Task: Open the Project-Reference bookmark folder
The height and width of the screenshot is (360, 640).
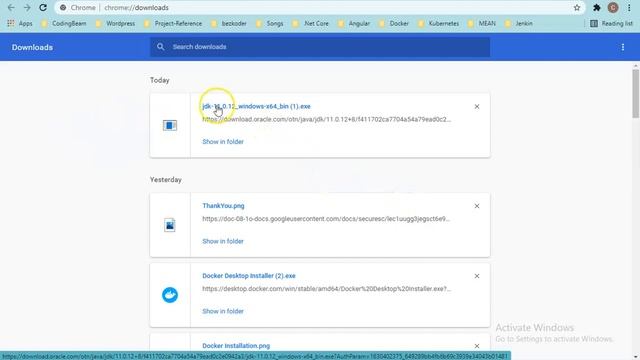Action: 173,24
